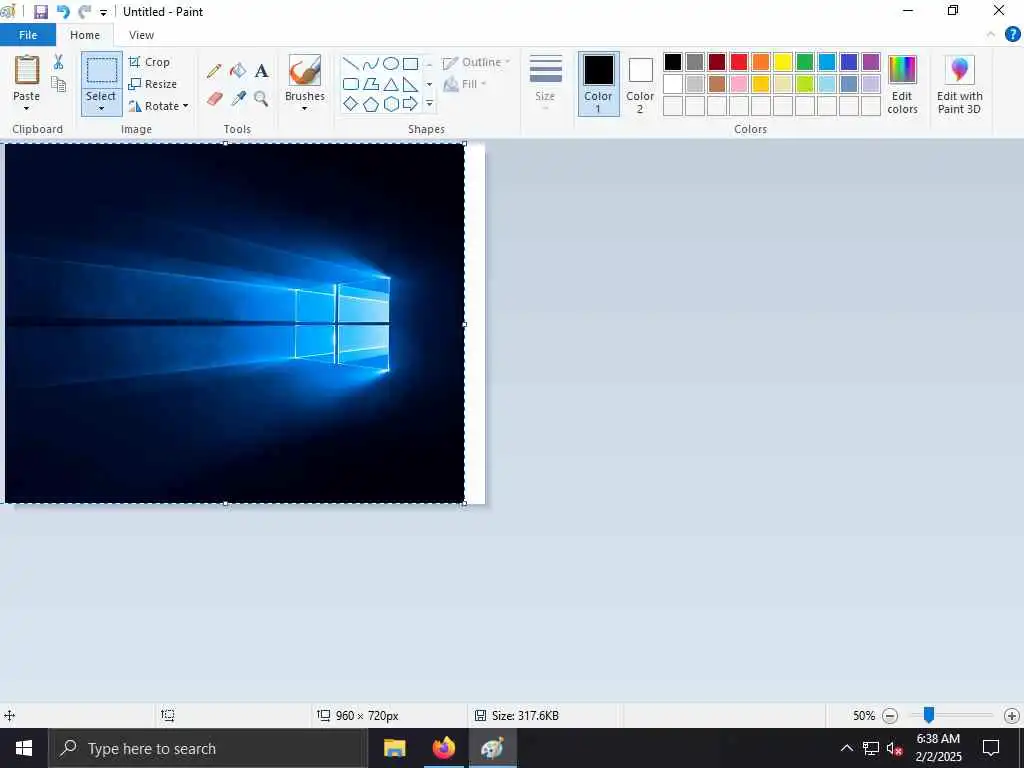1024x768 pixels.
Task: Select the Fill with color bucket tool
Action: pyautogui.click(x=238, y=71)
